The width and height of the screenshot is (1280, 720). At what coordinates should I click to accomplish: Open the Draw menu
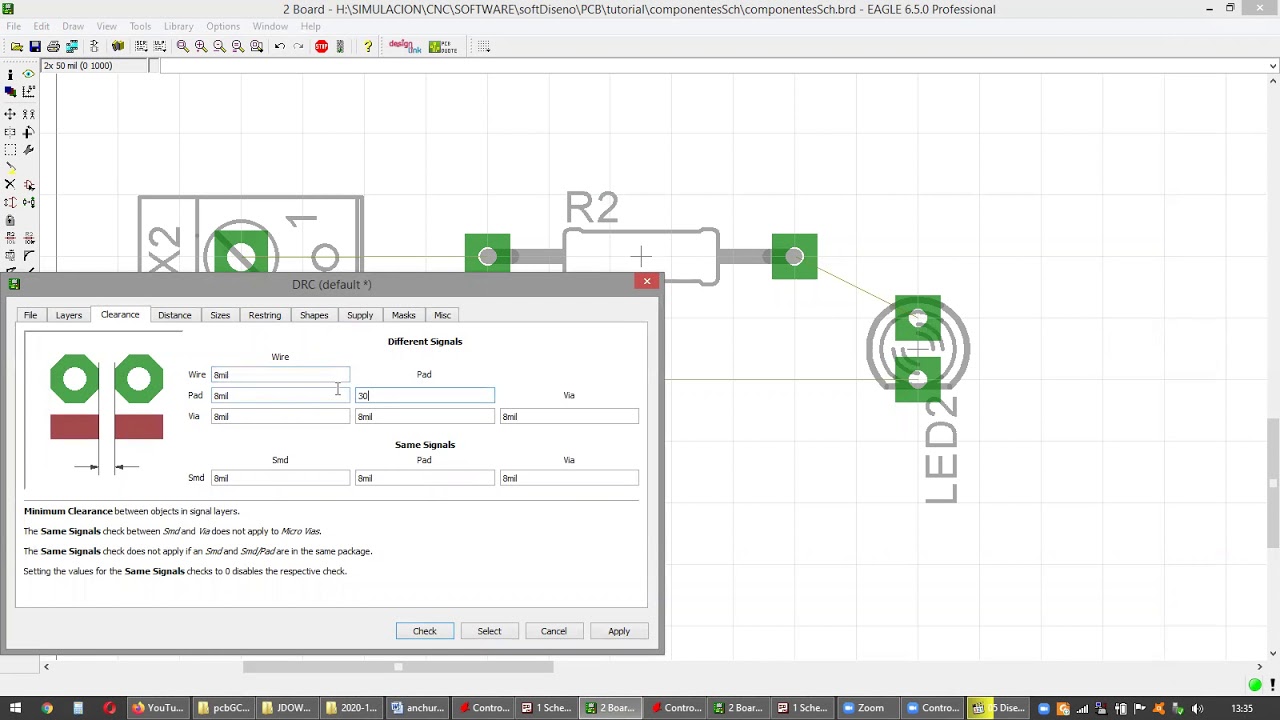[73, 26]
